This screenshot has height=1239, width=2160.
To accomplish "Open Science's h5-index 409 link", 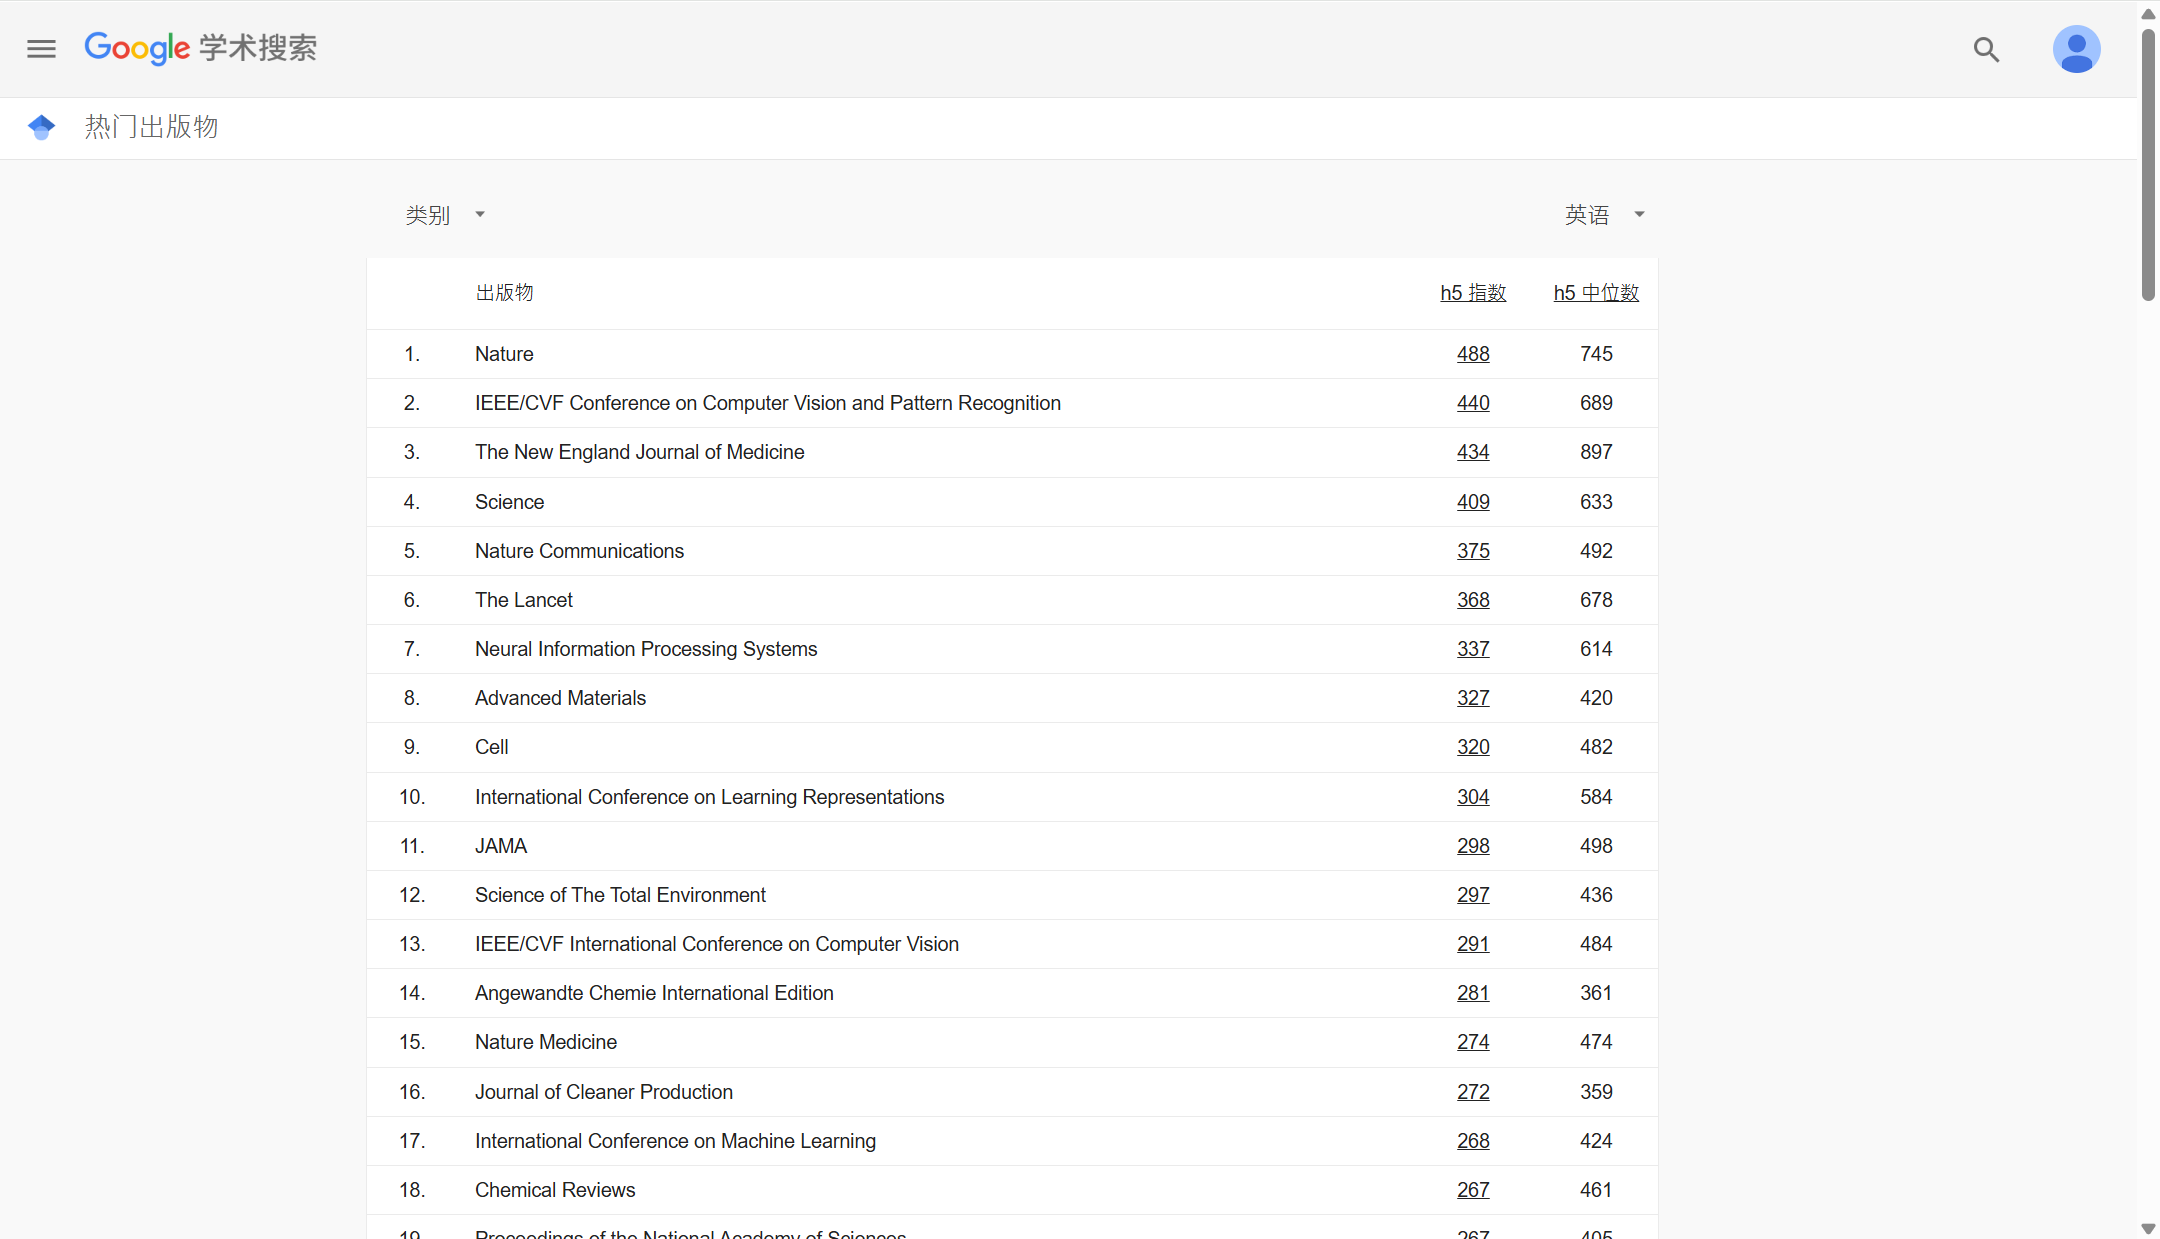I will click(1473, 502).
